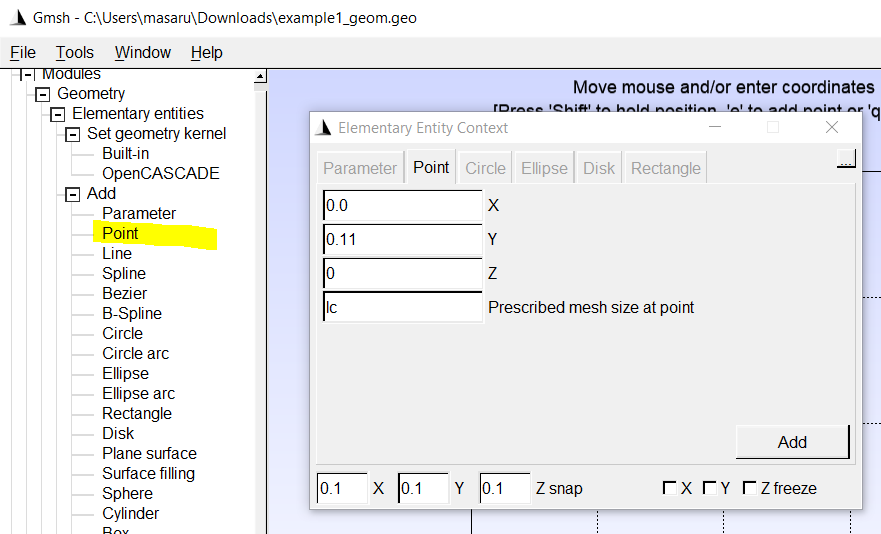The width and height of the screenshot is (881, 534).
Task: Toggle the X freeze checkbox
Action: click(670, 488)
